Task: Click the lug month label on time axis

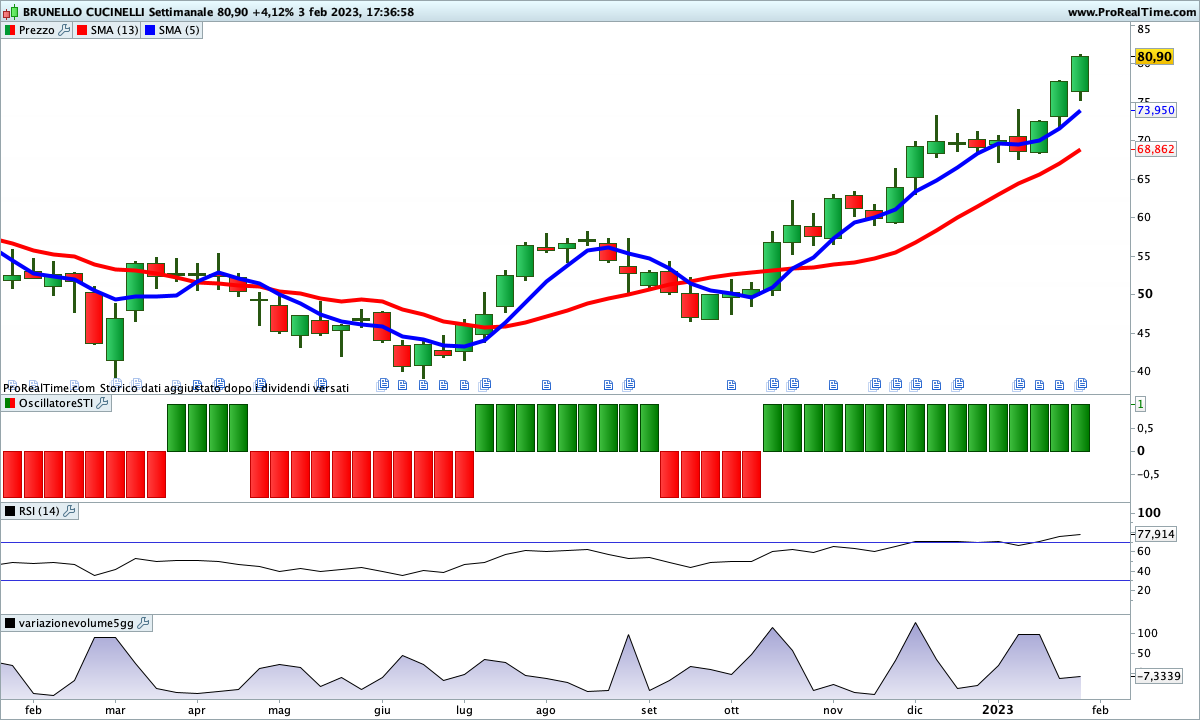Action: (x=463, y=709)
